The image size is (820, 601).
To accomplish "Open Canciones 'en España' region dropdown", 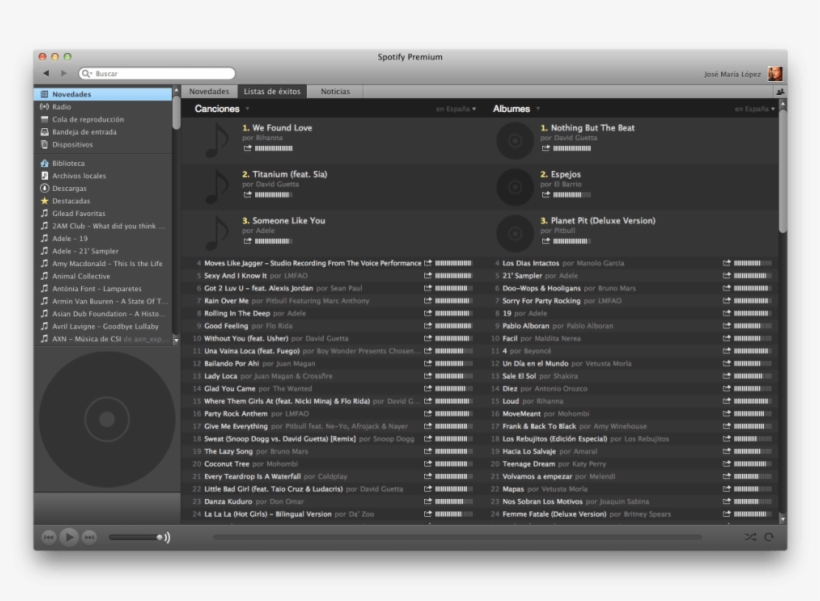I will pos(455,109).
